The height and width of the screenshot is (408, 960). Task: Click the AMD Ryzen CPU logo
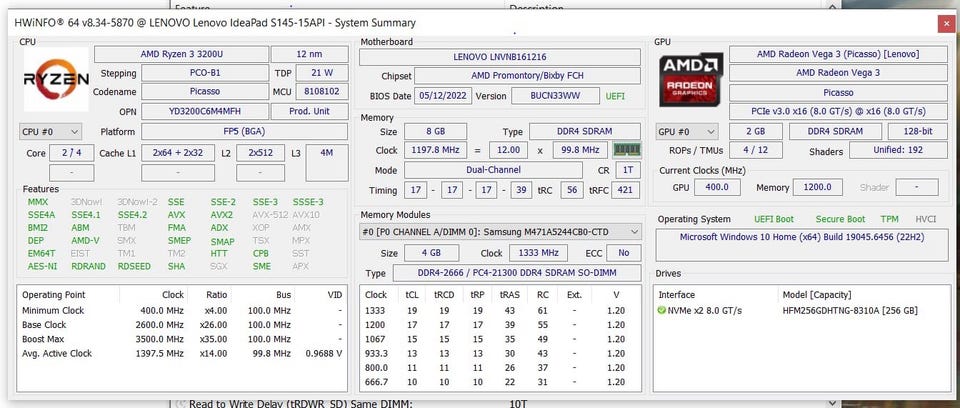pyautogui.click(x=57, y=78)
